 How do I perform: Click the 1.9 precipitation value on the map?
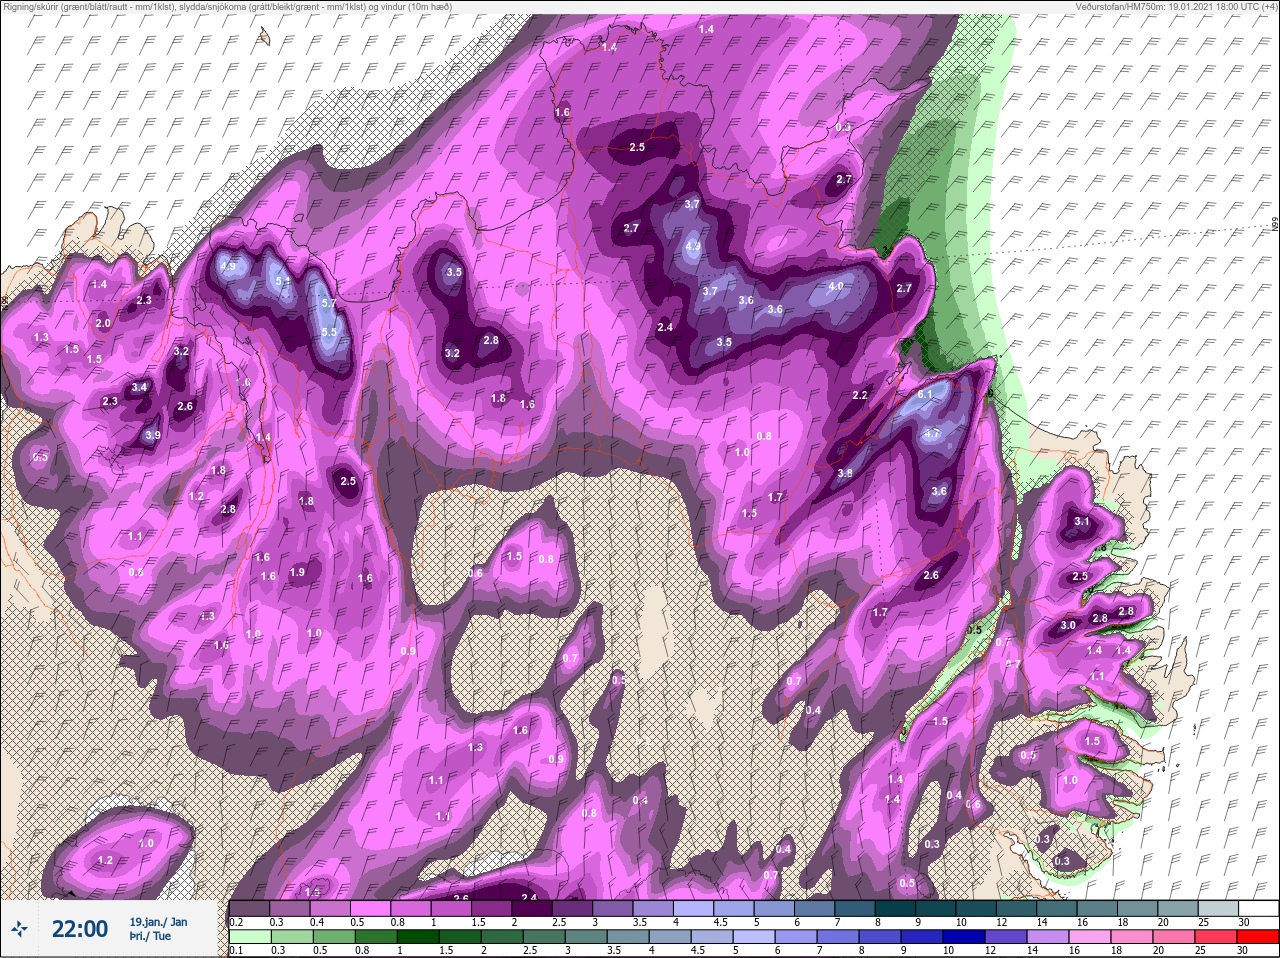[x=297, y=573]
